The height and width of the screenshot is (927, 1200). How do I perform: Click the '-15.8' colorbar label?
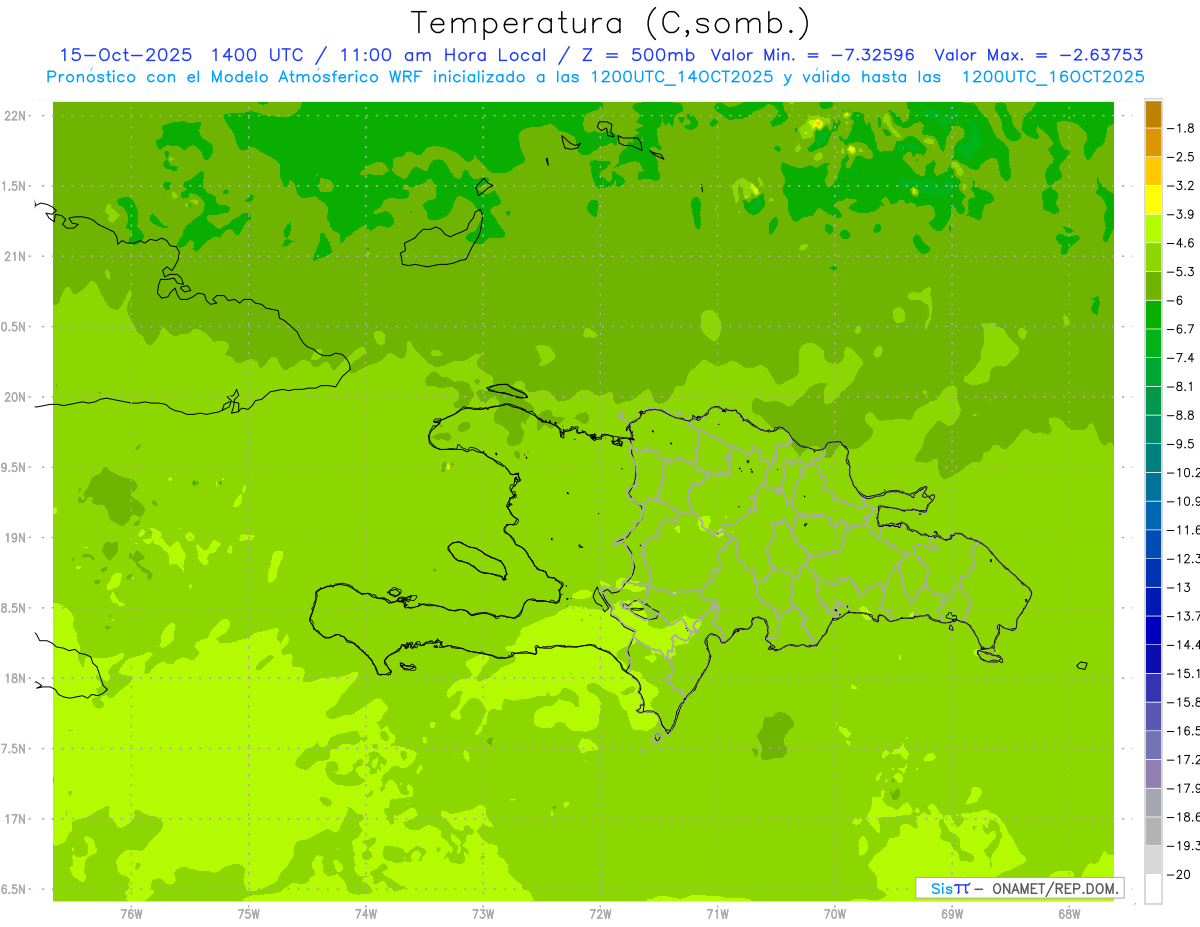1184,702
